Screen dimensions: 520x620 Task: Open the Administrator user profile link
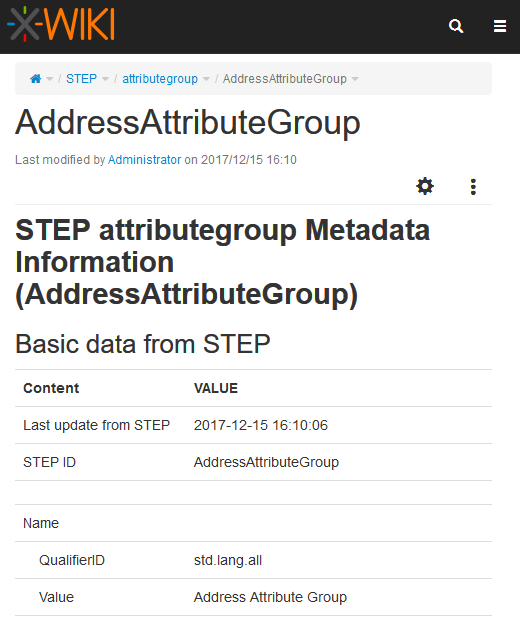click(x=144, y=160)
